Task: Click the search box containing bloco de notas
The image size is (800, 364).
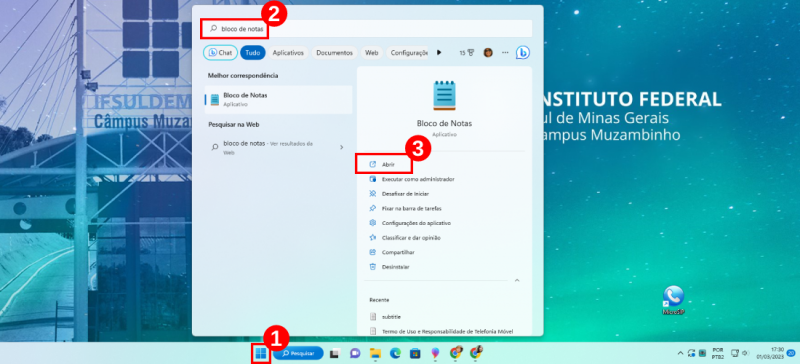Action: coord(366,29)
